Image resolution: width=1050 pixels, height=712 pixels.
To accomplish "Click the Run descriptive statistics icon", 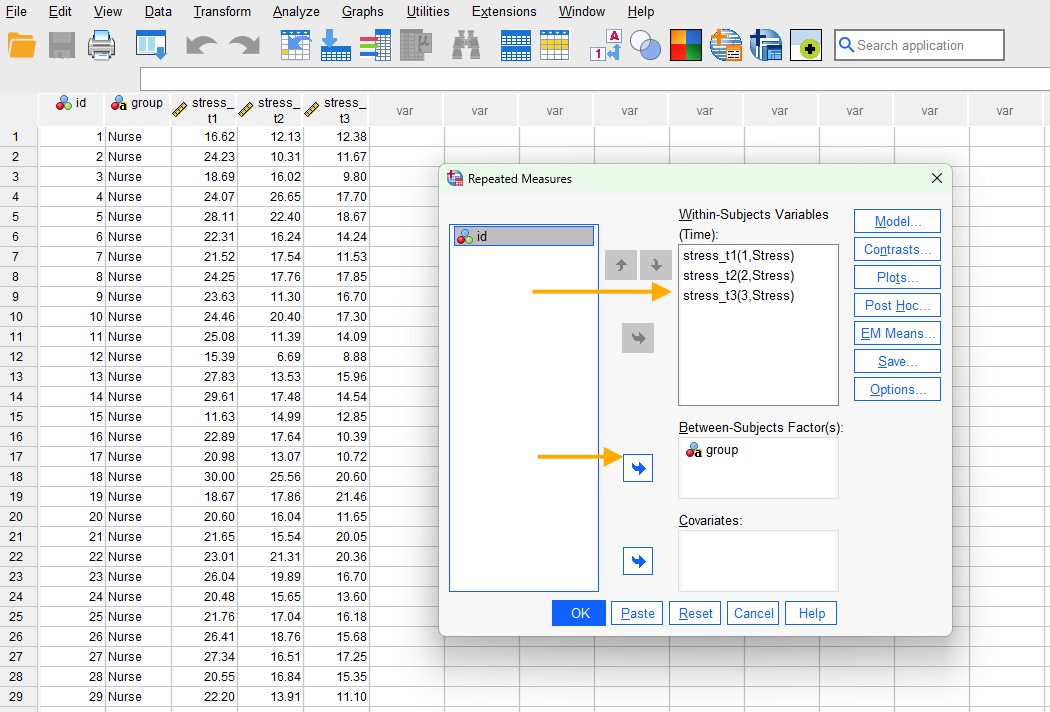I will 416,46.
